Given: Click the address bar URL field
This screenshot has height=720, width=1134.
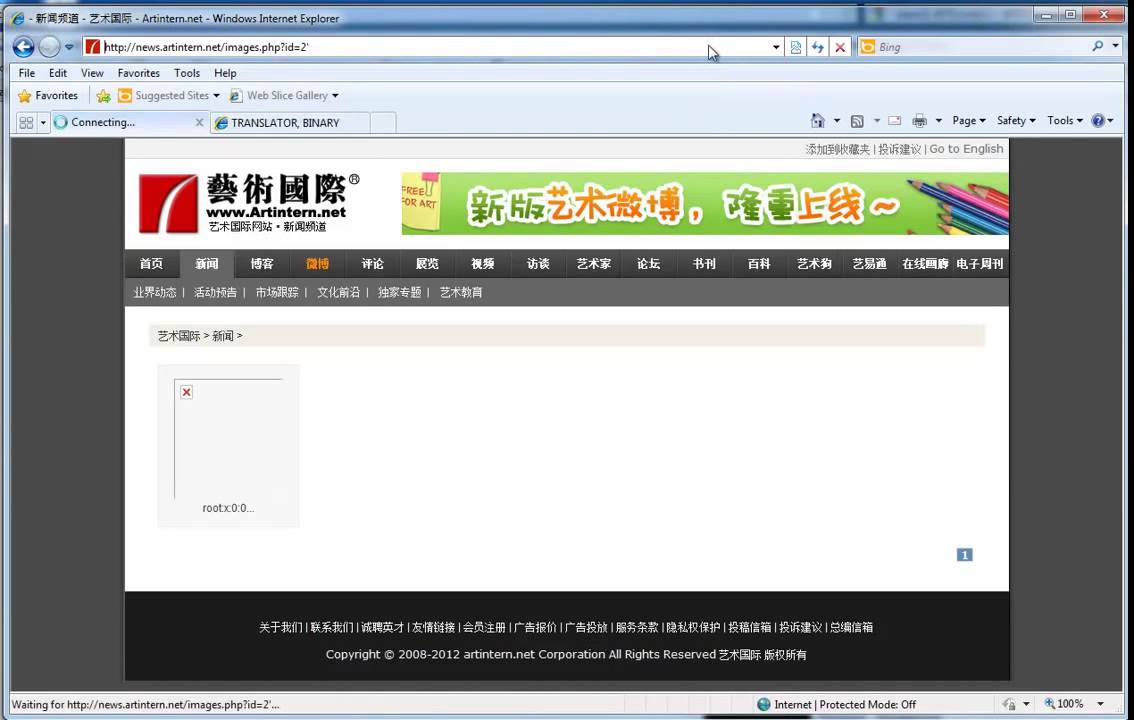Looking at the screenshot, I should click(x=427, y=47).
